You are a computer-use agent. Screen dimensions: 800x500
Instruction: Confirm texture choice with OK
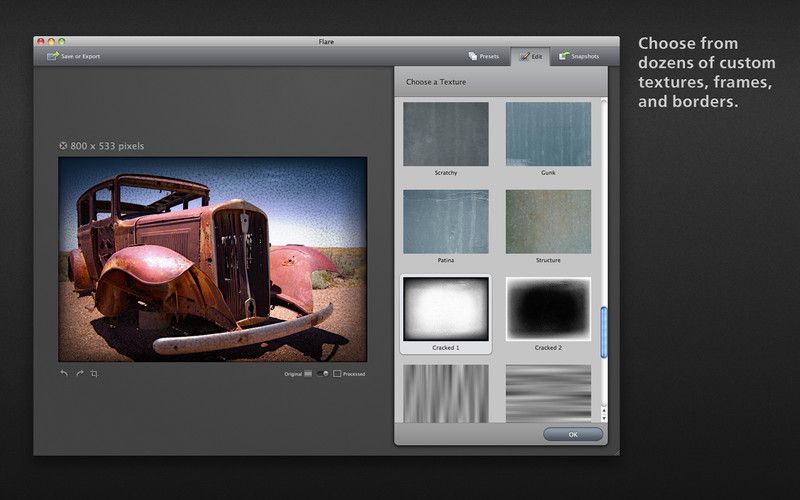coord(572,434)
